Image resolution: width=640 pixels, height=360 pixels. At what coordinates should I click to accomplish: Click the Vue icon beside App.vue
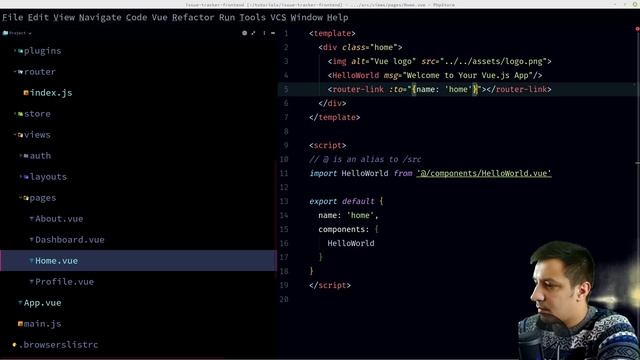(x=20, y=302)
